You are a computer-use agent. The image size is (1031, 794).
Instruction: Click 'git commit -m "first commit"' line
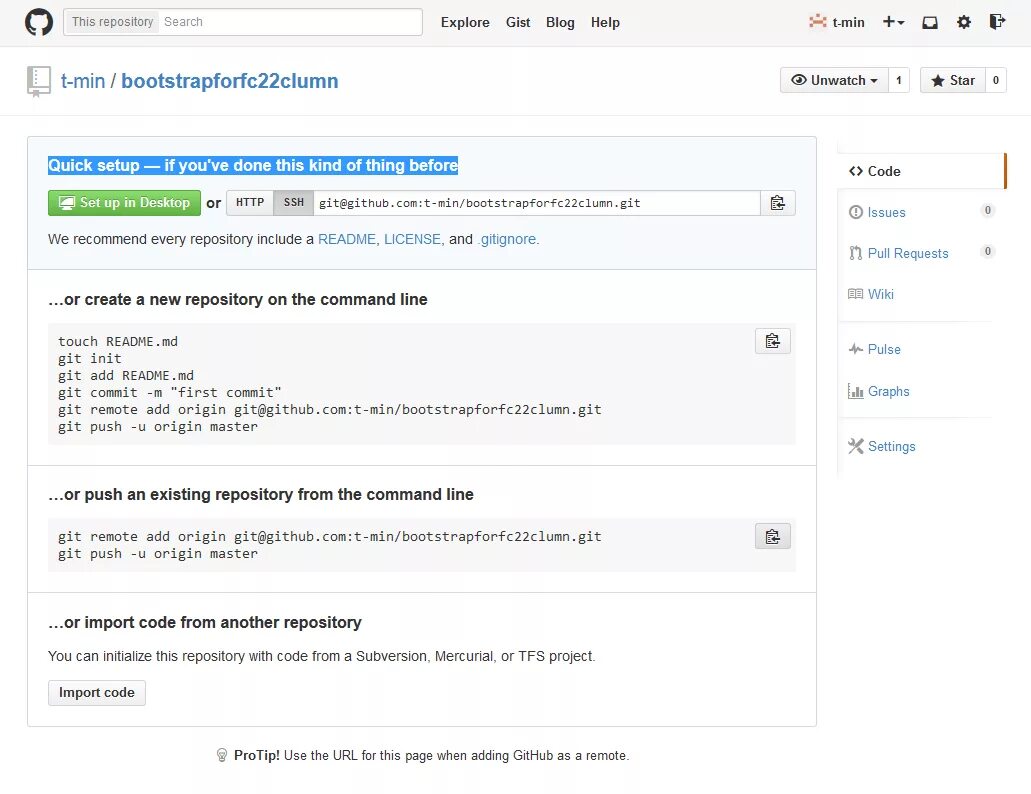pyautogui.click(x=170, y=392)
